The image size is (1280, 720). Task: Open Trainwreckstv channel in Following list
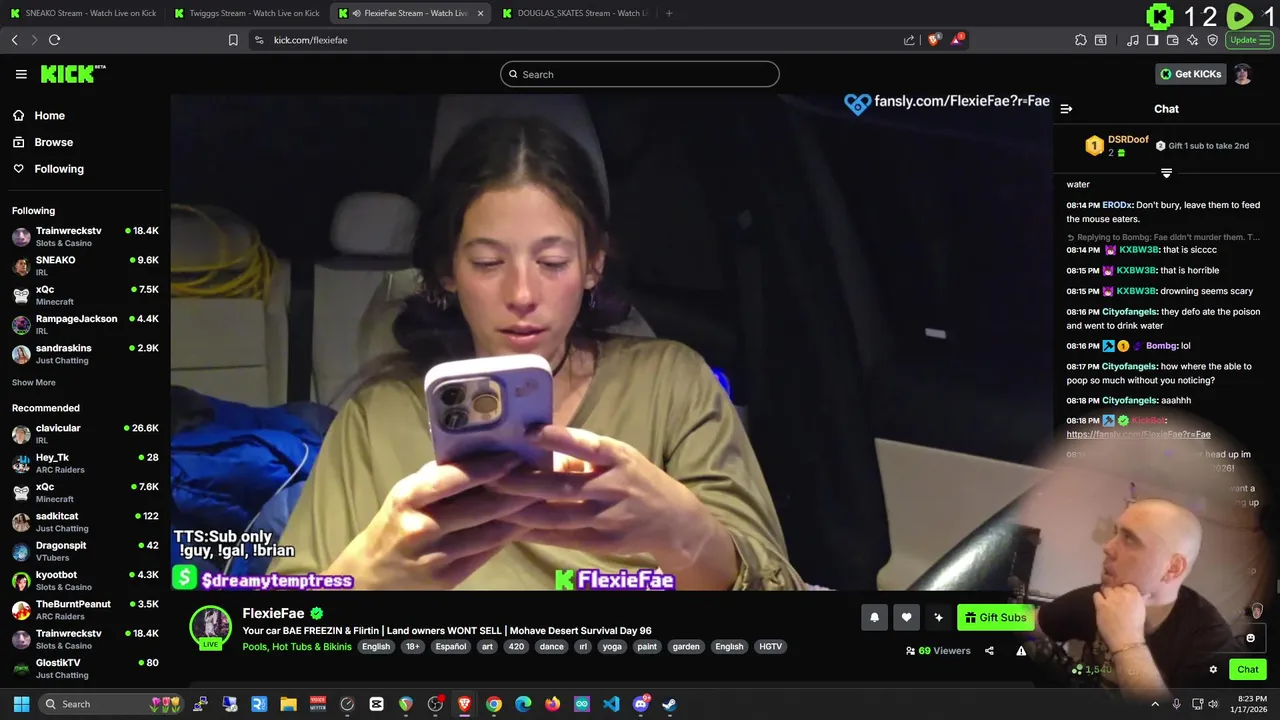pos(85,236)
